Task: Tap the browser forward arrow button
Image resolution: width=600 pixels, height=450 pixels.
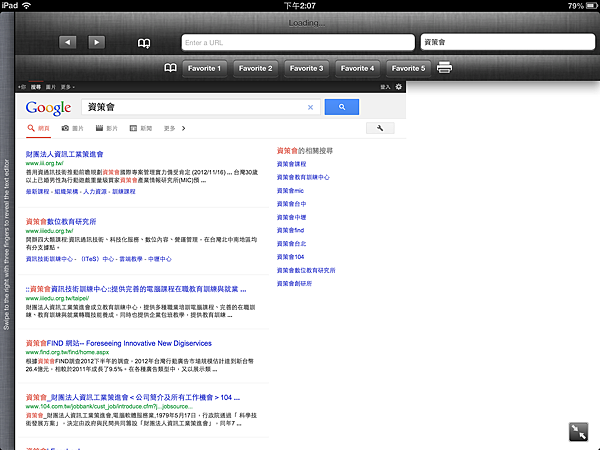Action: [96, 42]
